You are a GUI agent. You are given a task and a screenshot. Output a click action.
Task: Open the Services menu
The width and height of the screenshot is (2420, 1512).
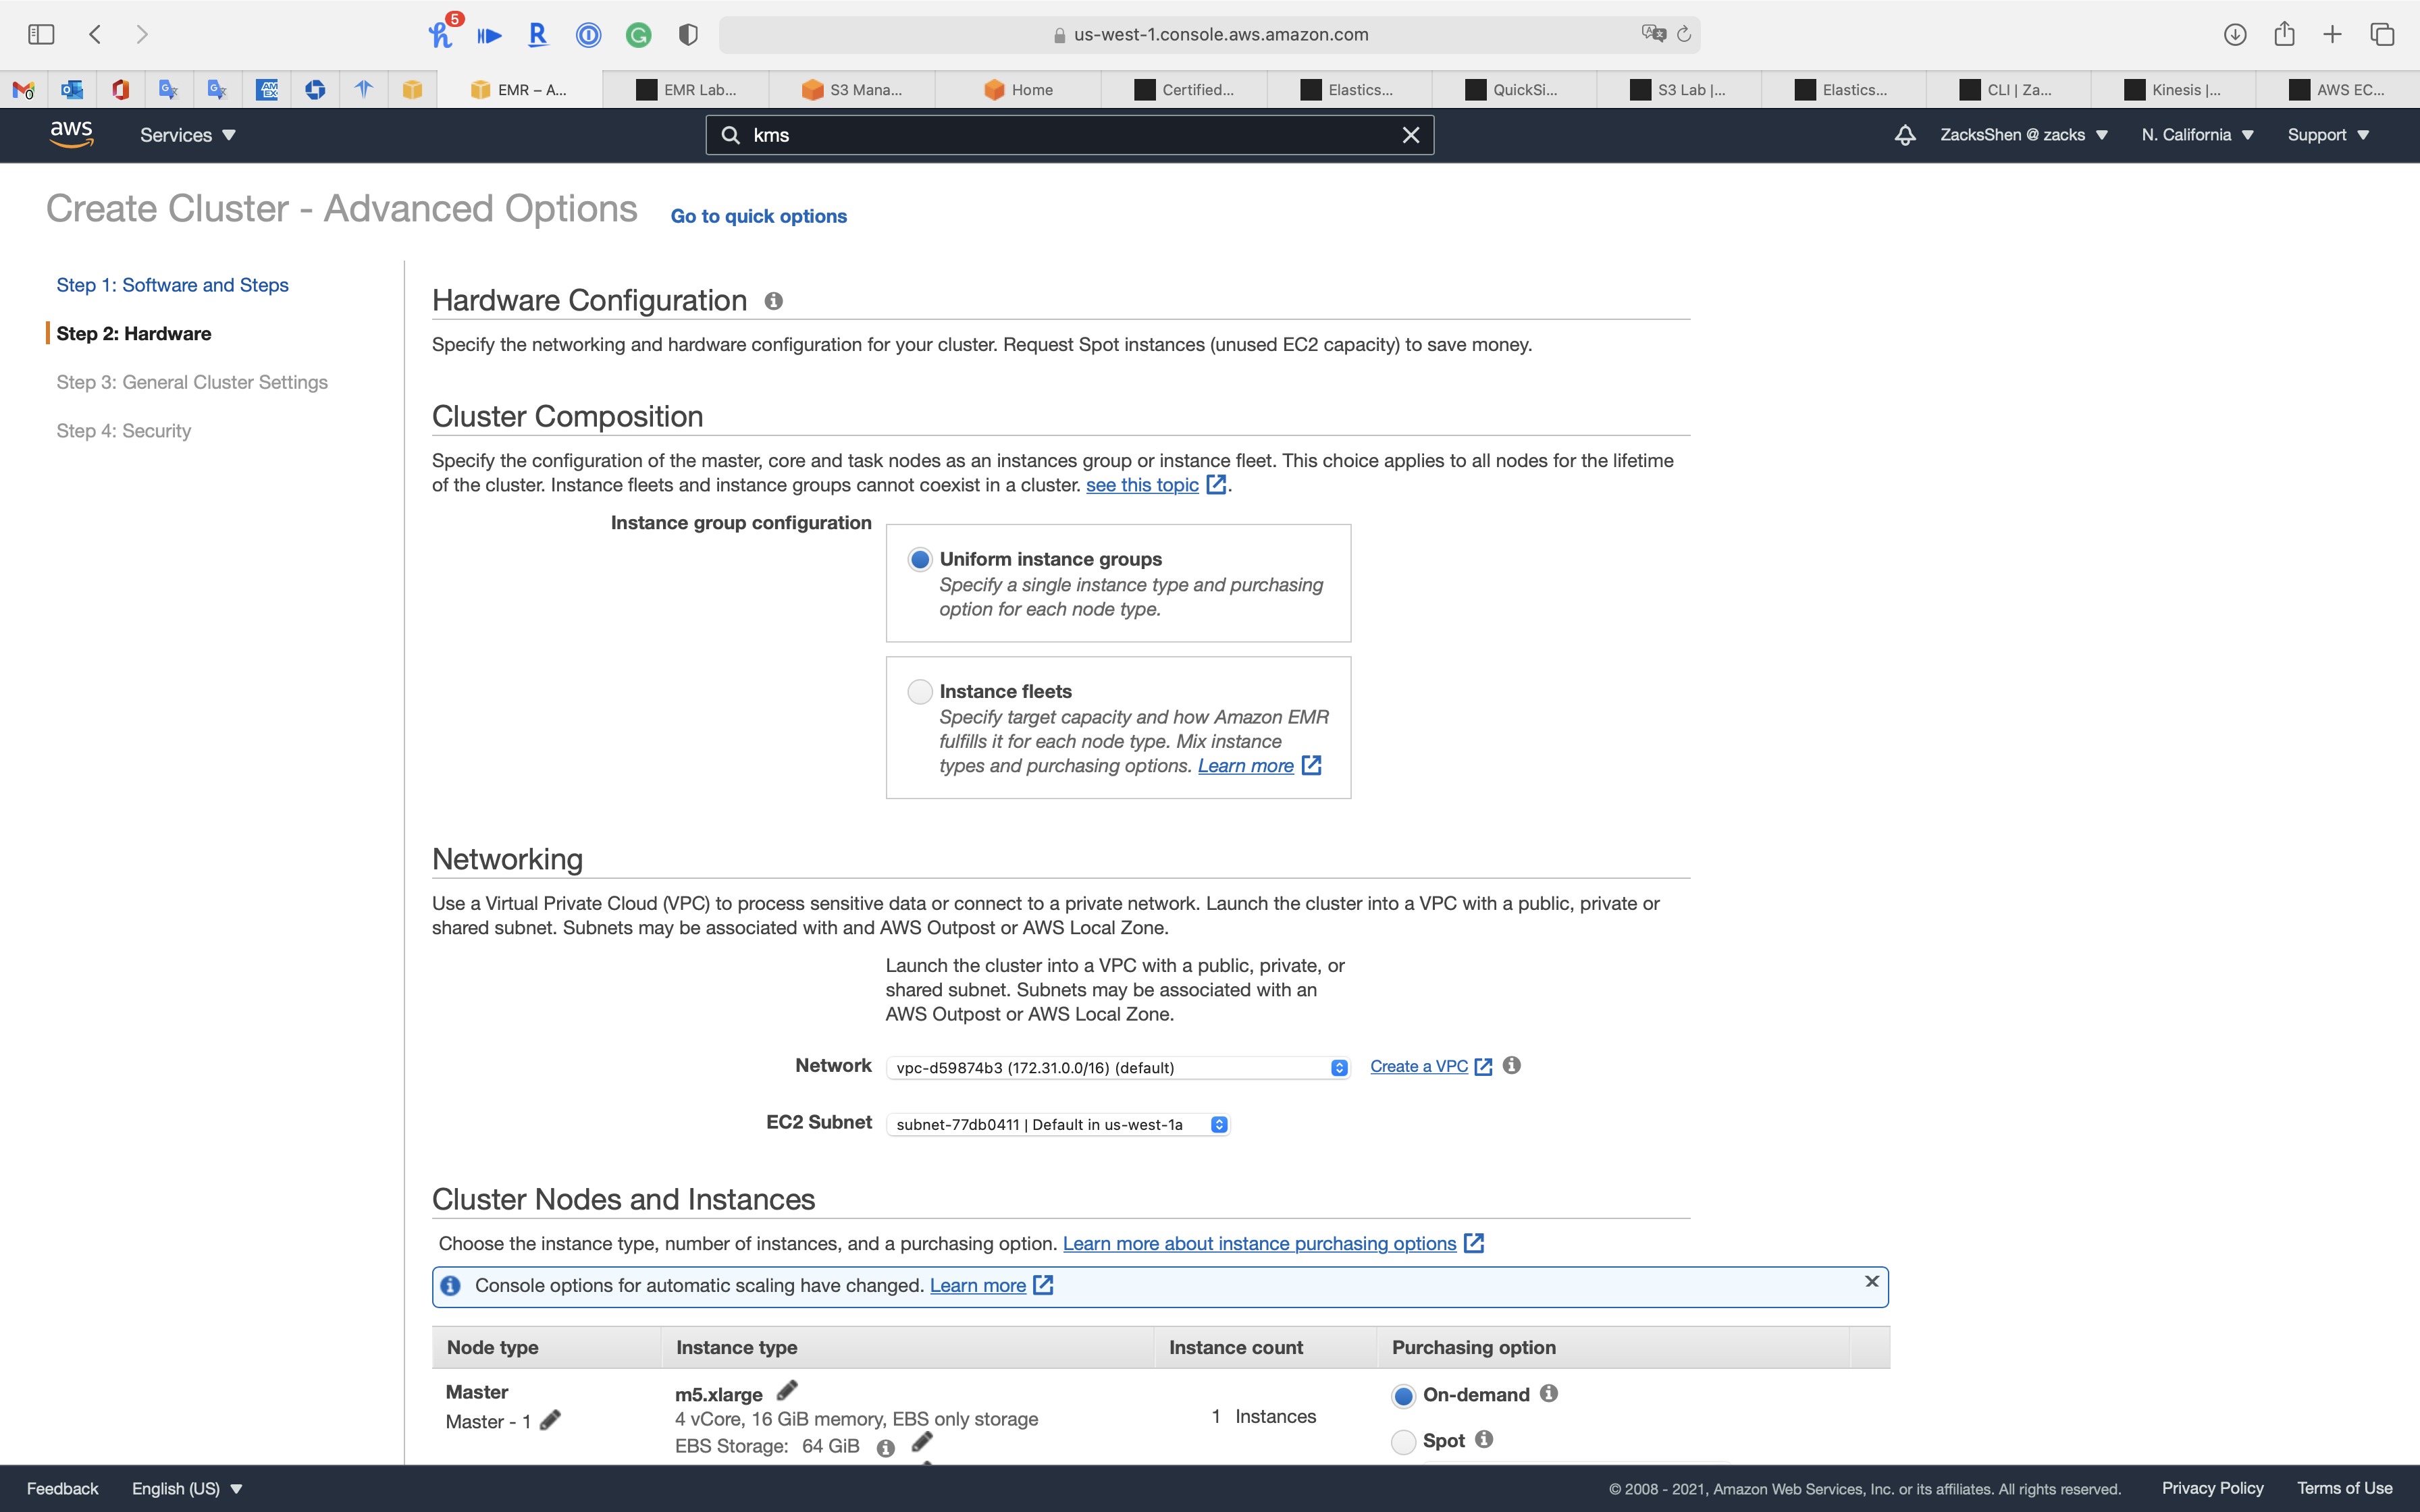tap(187, 135)
